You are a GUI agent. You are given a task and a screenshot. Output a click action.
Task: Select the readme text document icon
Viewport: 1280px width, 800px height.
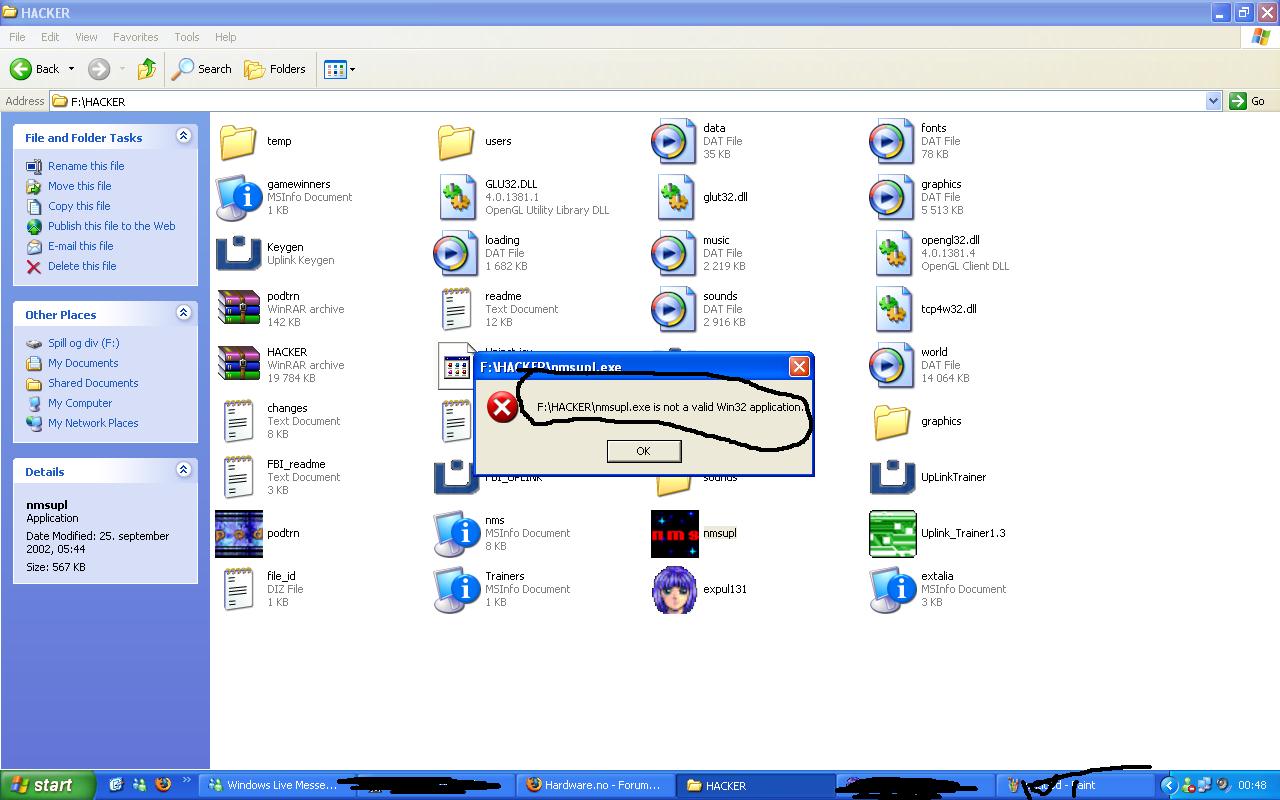(x=456, y=309)
